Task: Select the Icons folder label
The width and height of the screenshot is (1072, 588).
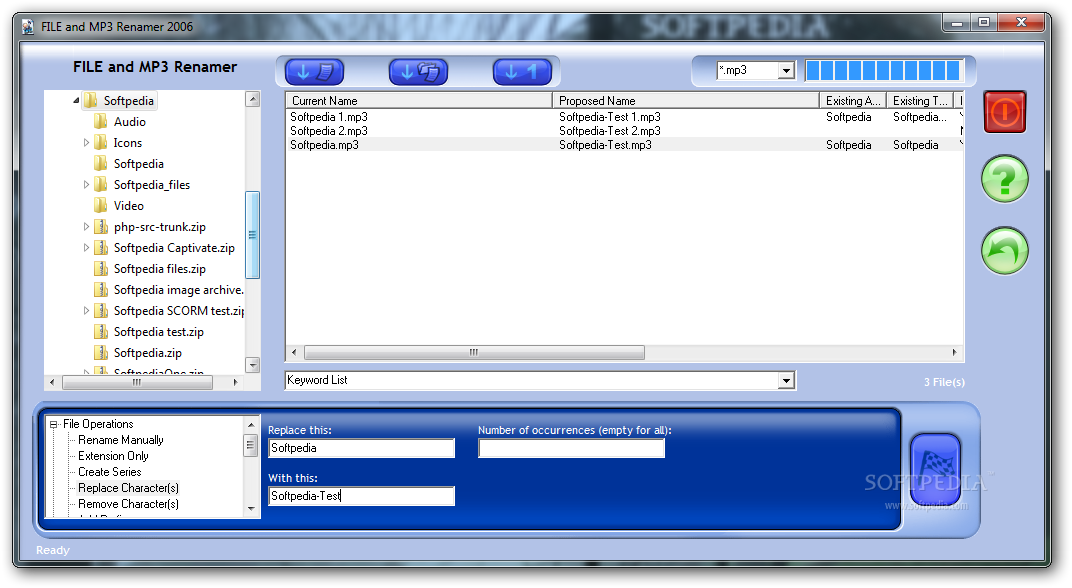Action: click(x=128, y=143)
